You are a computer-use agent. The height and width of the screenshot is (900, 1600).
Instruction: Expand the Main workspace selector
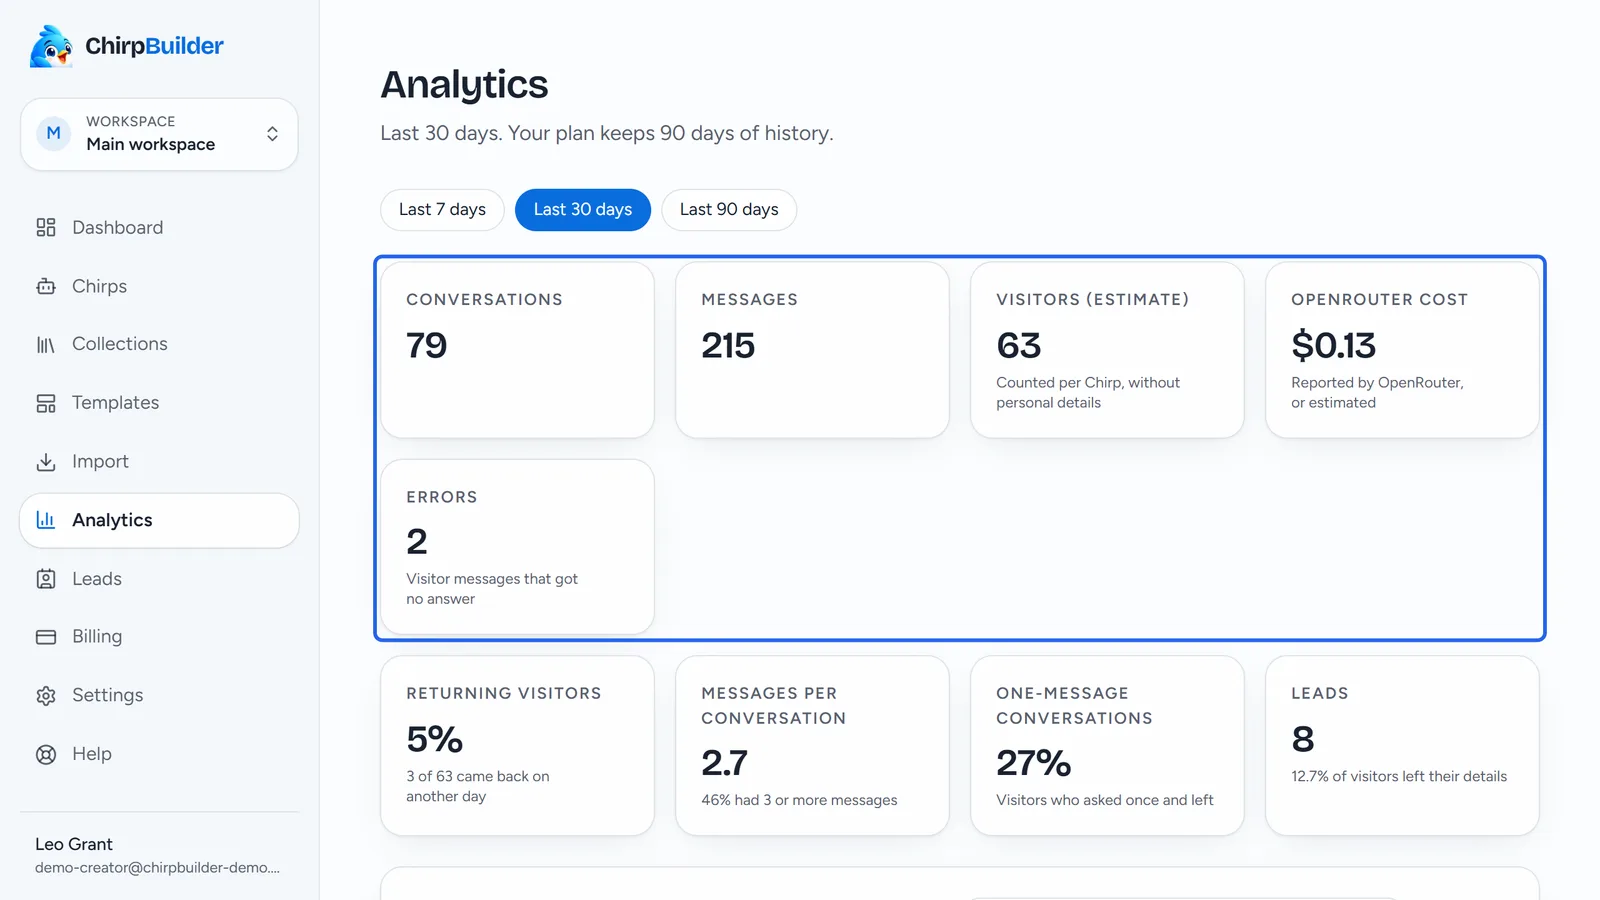[x=159, y=134]
